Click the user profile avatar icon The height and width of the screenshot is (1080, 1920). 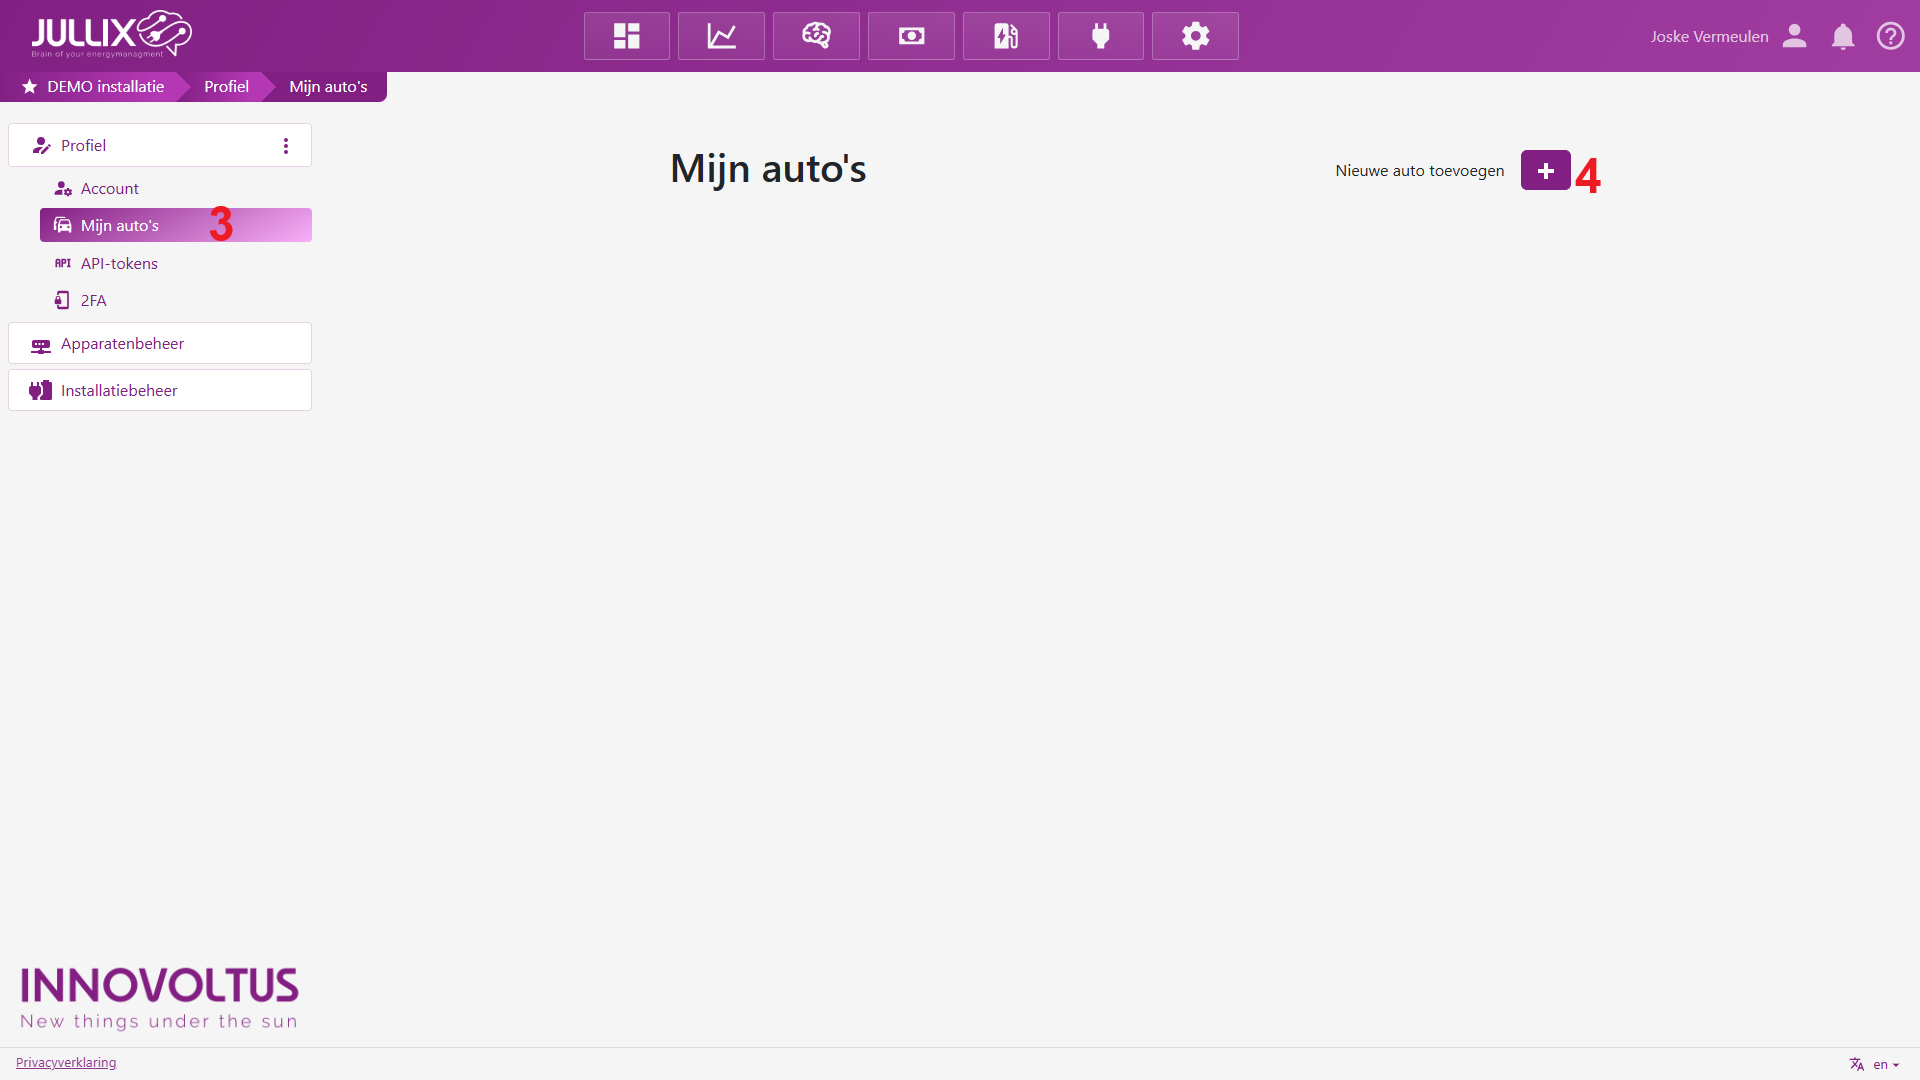[1795, 36]
